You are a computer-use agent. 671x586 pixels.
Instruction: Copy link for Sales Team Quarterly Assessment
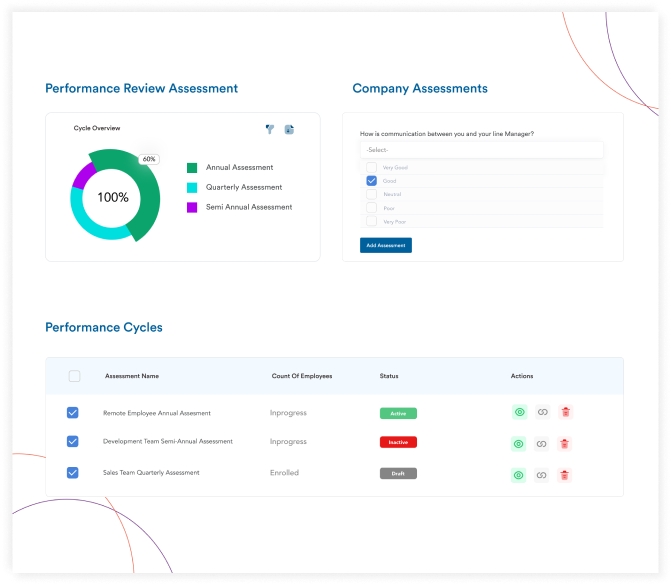tap(541, 475)
